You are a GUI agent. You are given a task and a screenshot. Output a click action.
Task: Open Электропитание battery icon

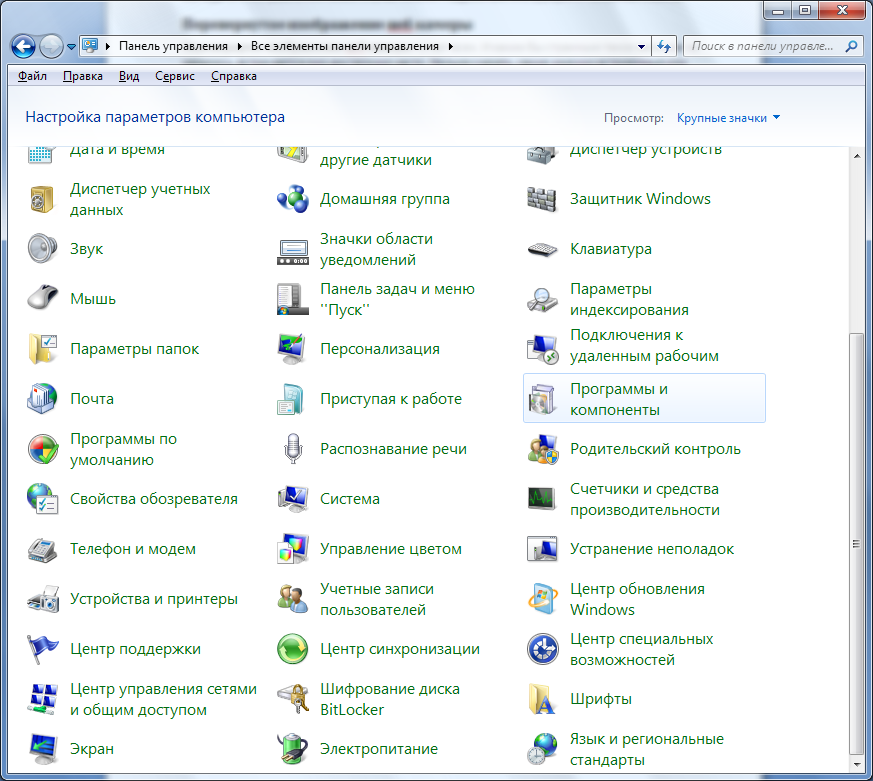tap(292, 749)
